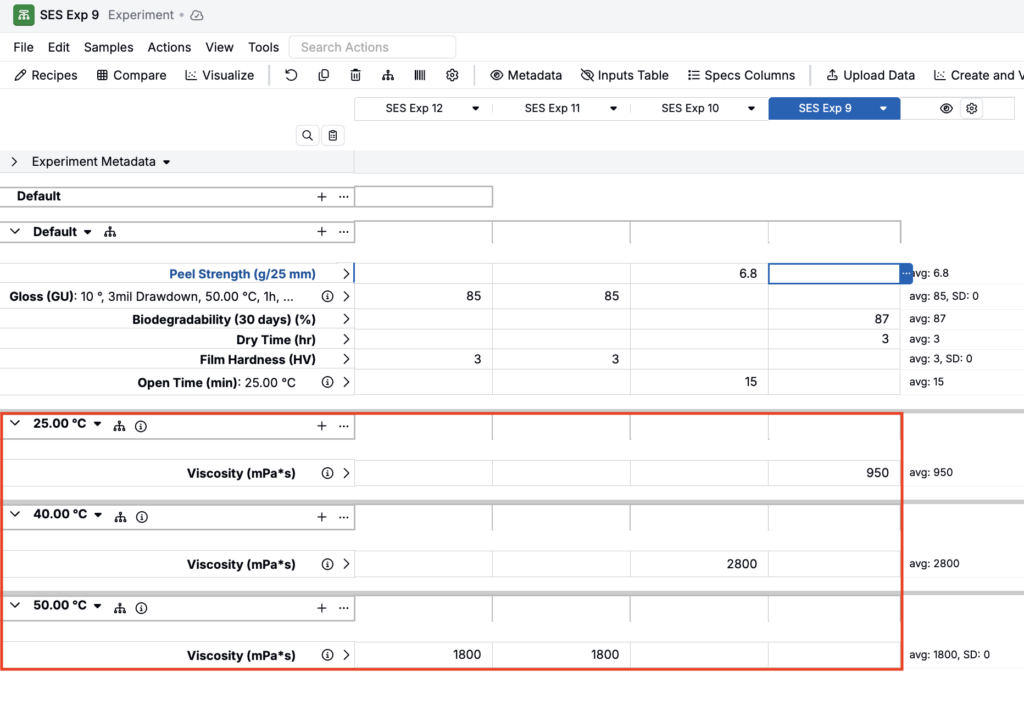Click the trash delete icon in toolbar

pyautogui.click(x=355, y=75)
